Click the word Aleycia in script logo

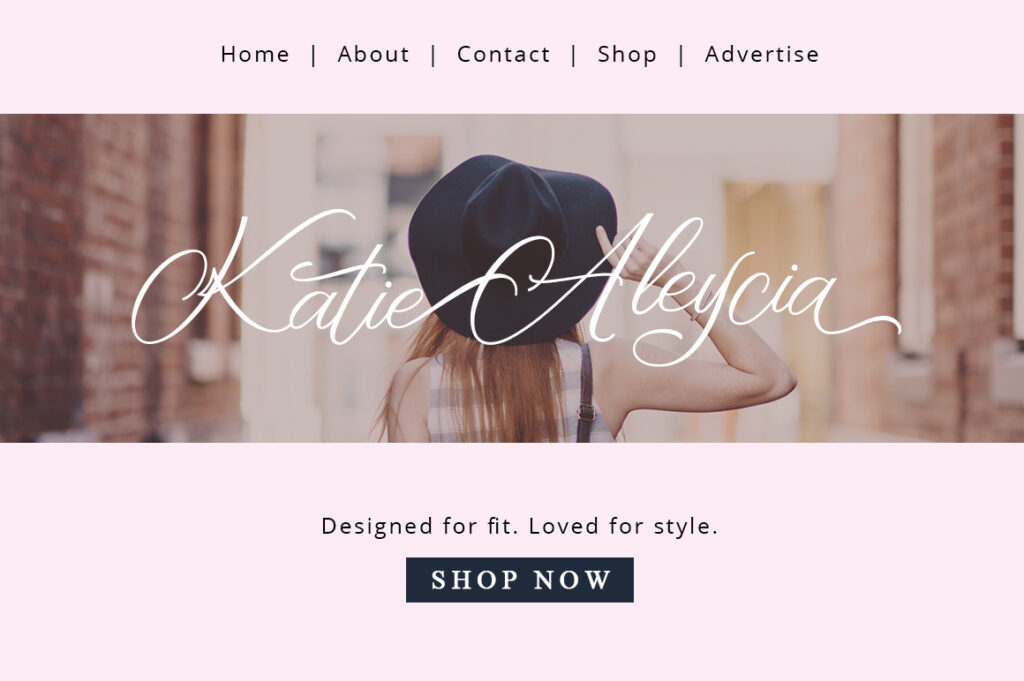tap(653, 287)
